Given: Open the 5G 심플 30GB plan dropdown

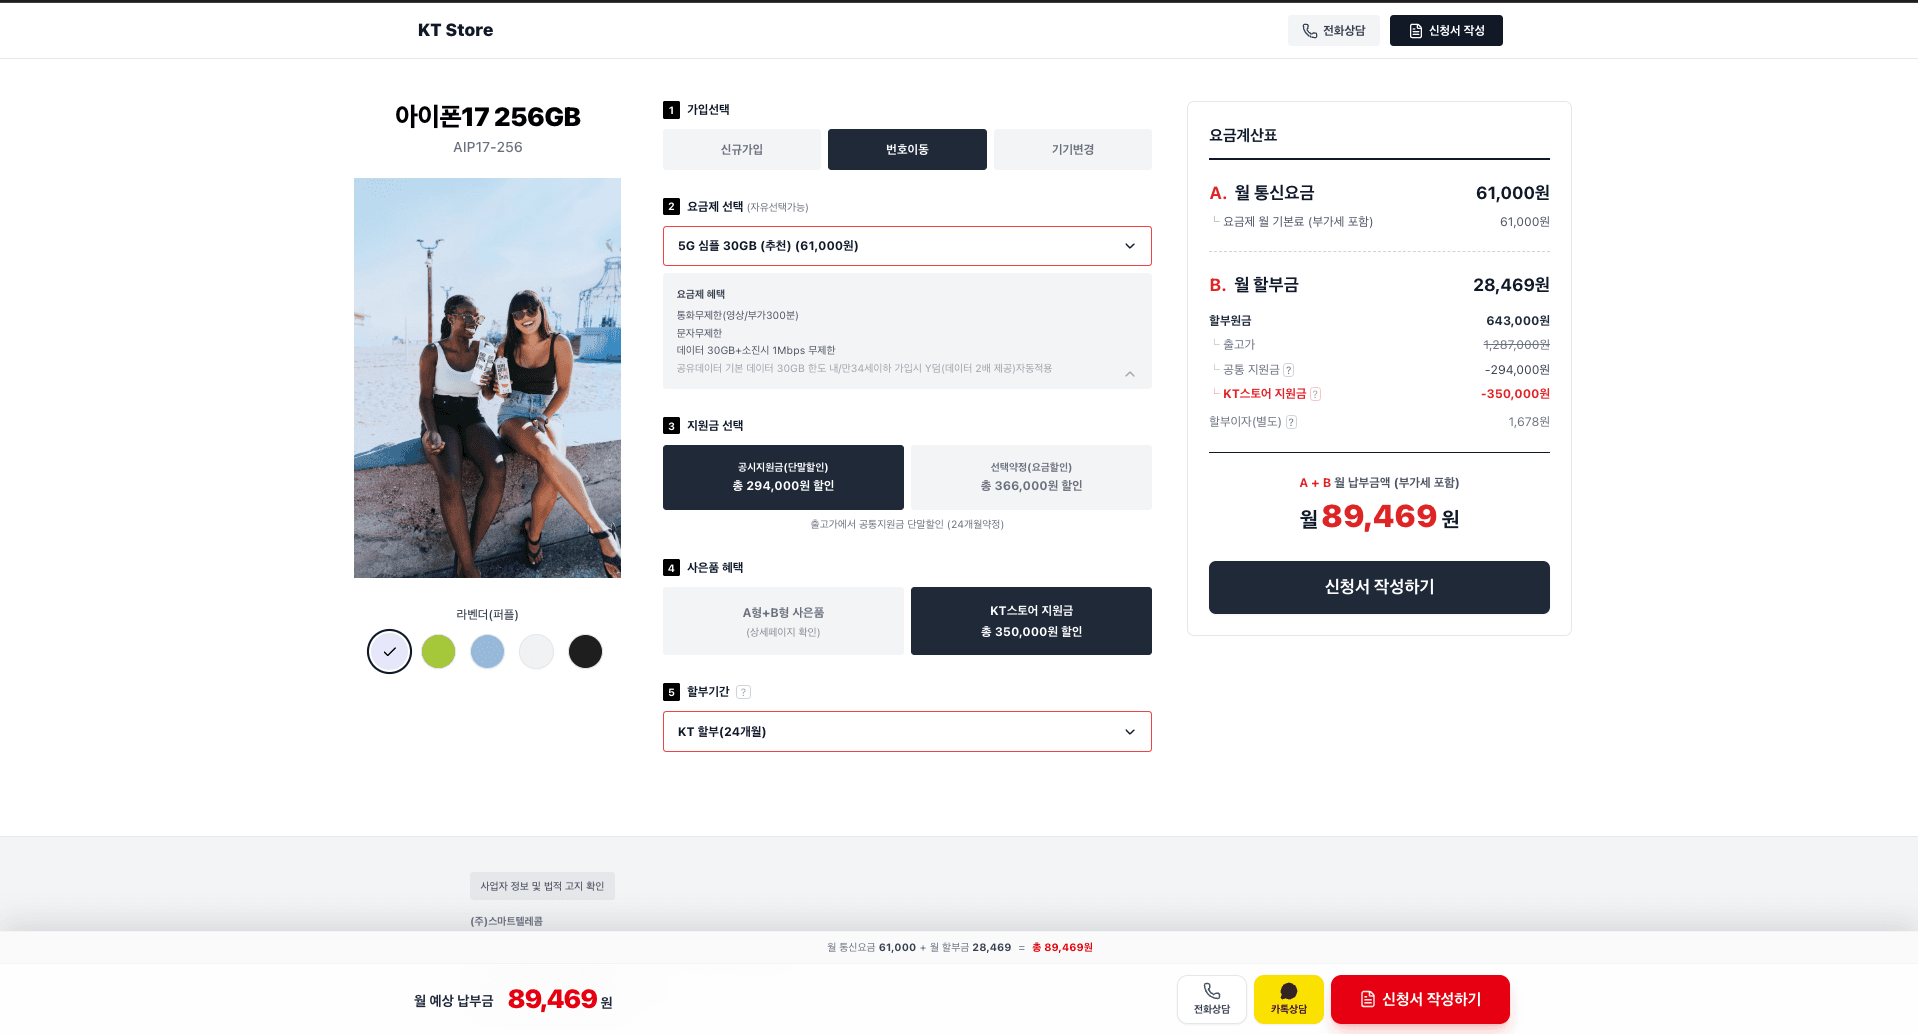Looking at the screenshot, I should coord(907,246).
